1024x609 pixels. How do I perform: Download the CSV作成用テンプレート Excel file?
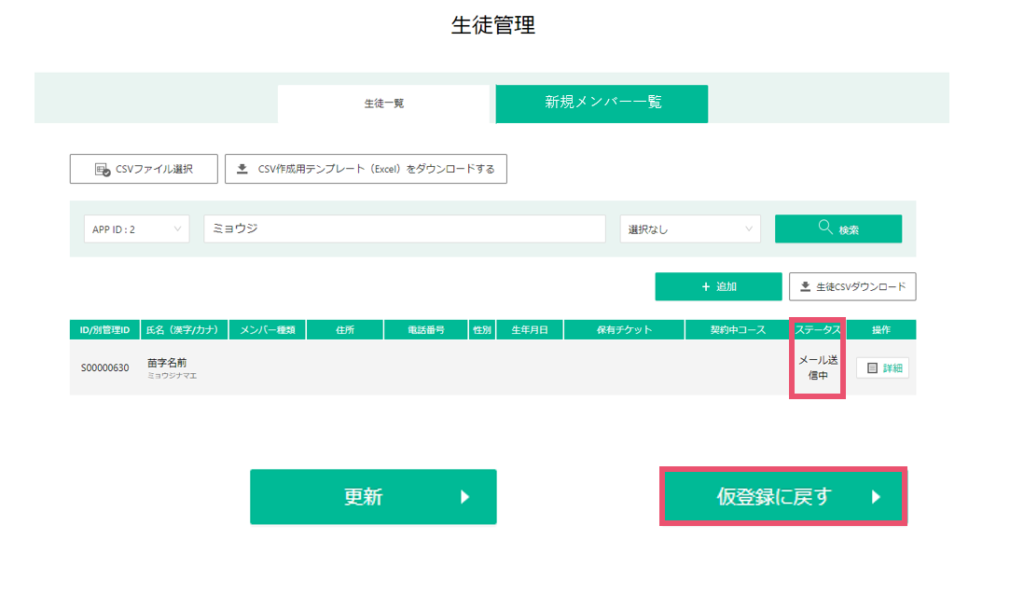[x=366, y=169]
